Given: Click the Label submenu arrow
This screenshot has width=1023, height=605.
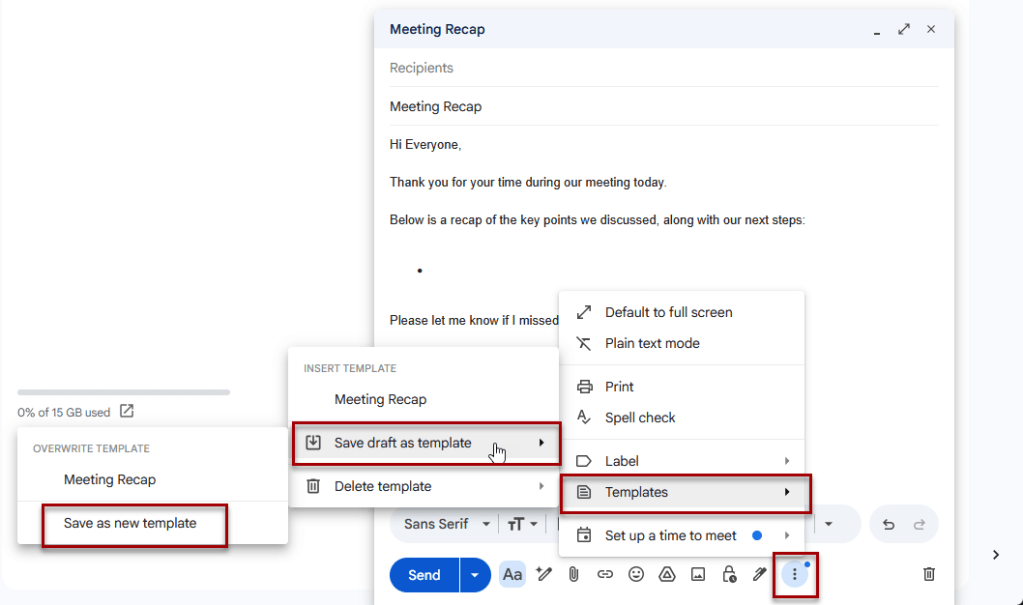Looking at the screenshot, I should pyautogui.click(x=787, y=461).
